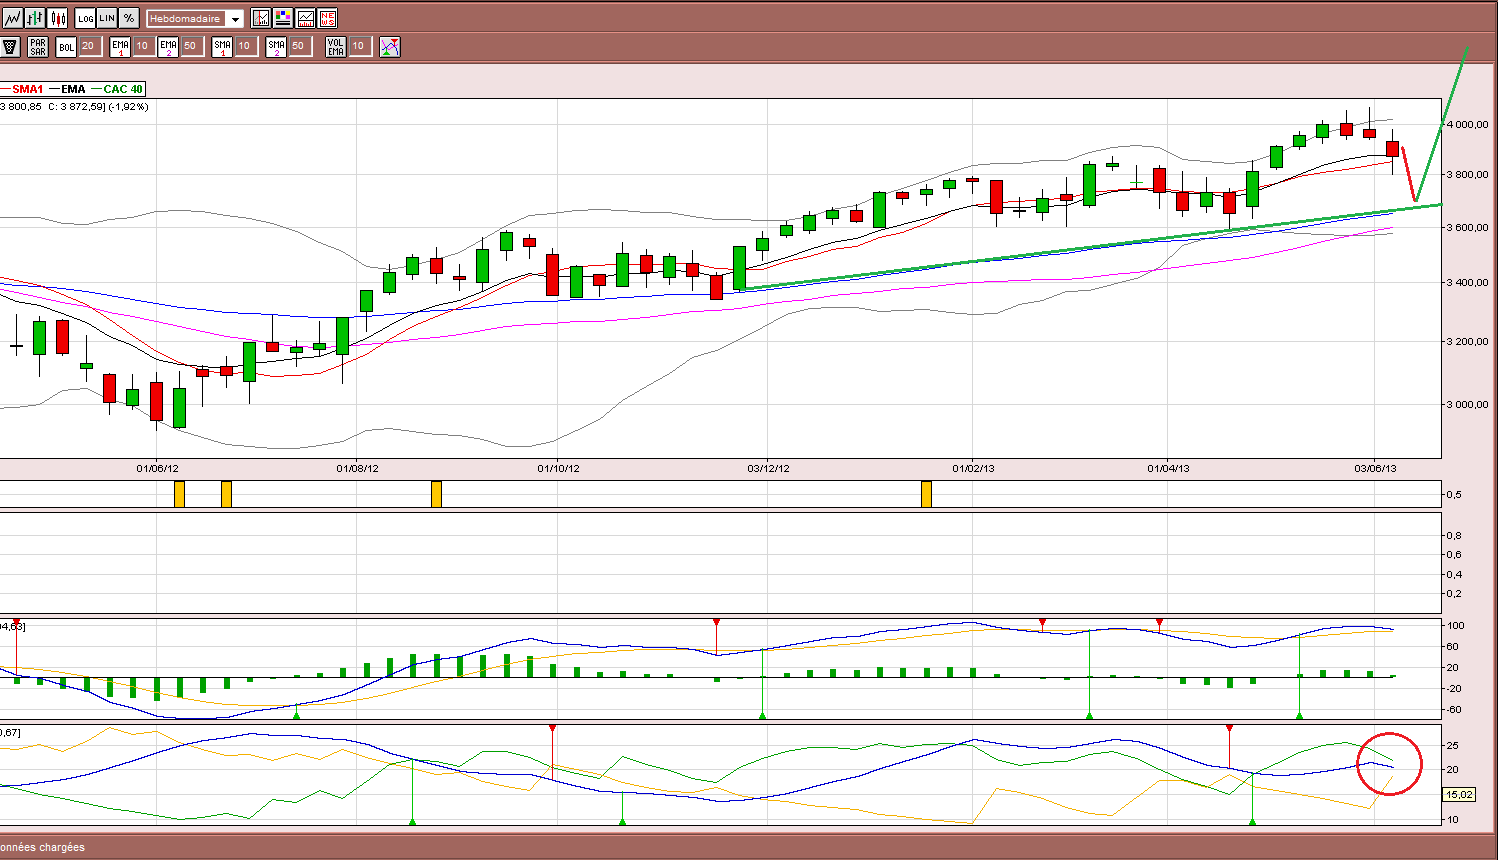This screenshot has width=1498, height=860.
Task: Toggle the PAR SAR indicator
Action: point(38,46)
